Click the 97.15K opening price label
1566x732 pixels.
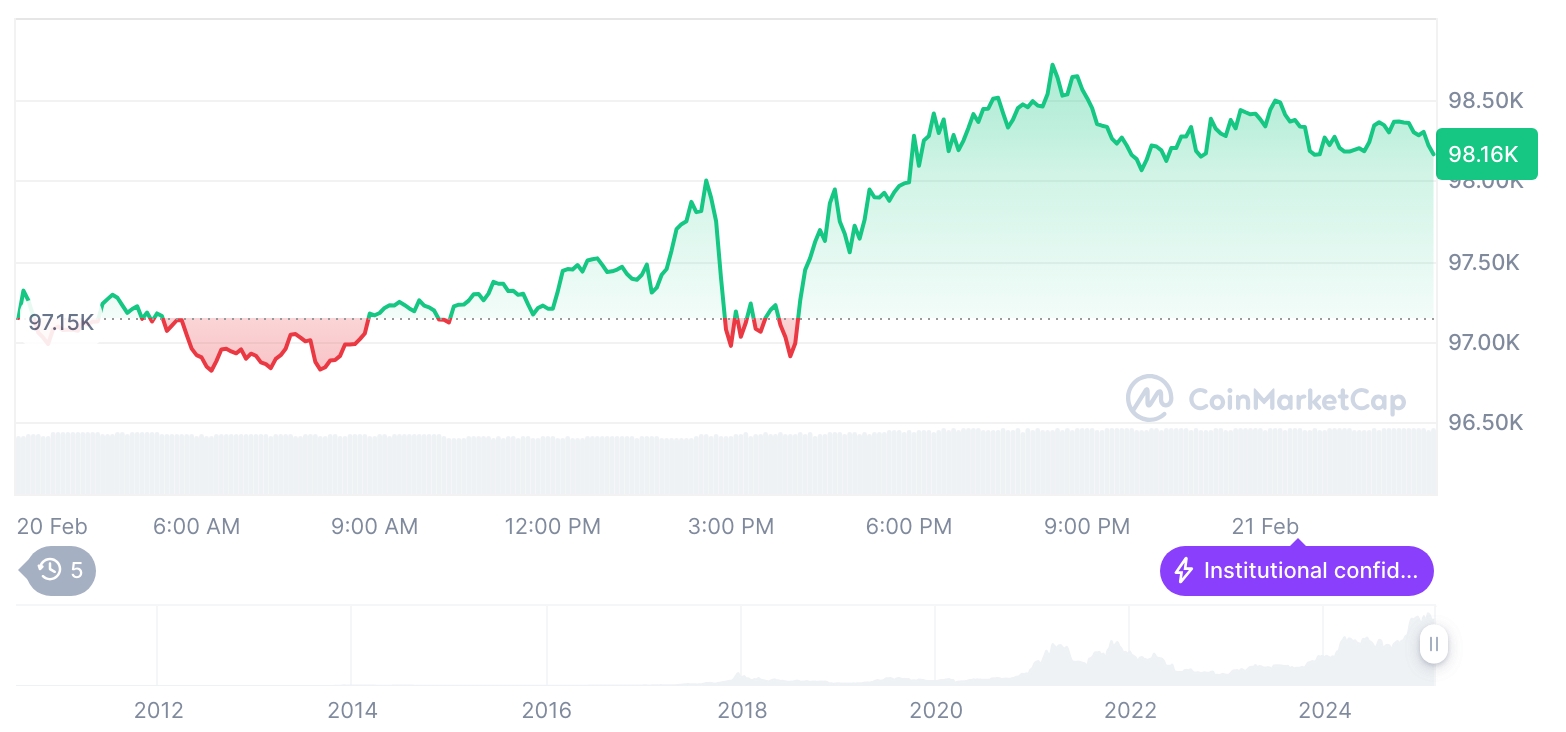[61, 322]
